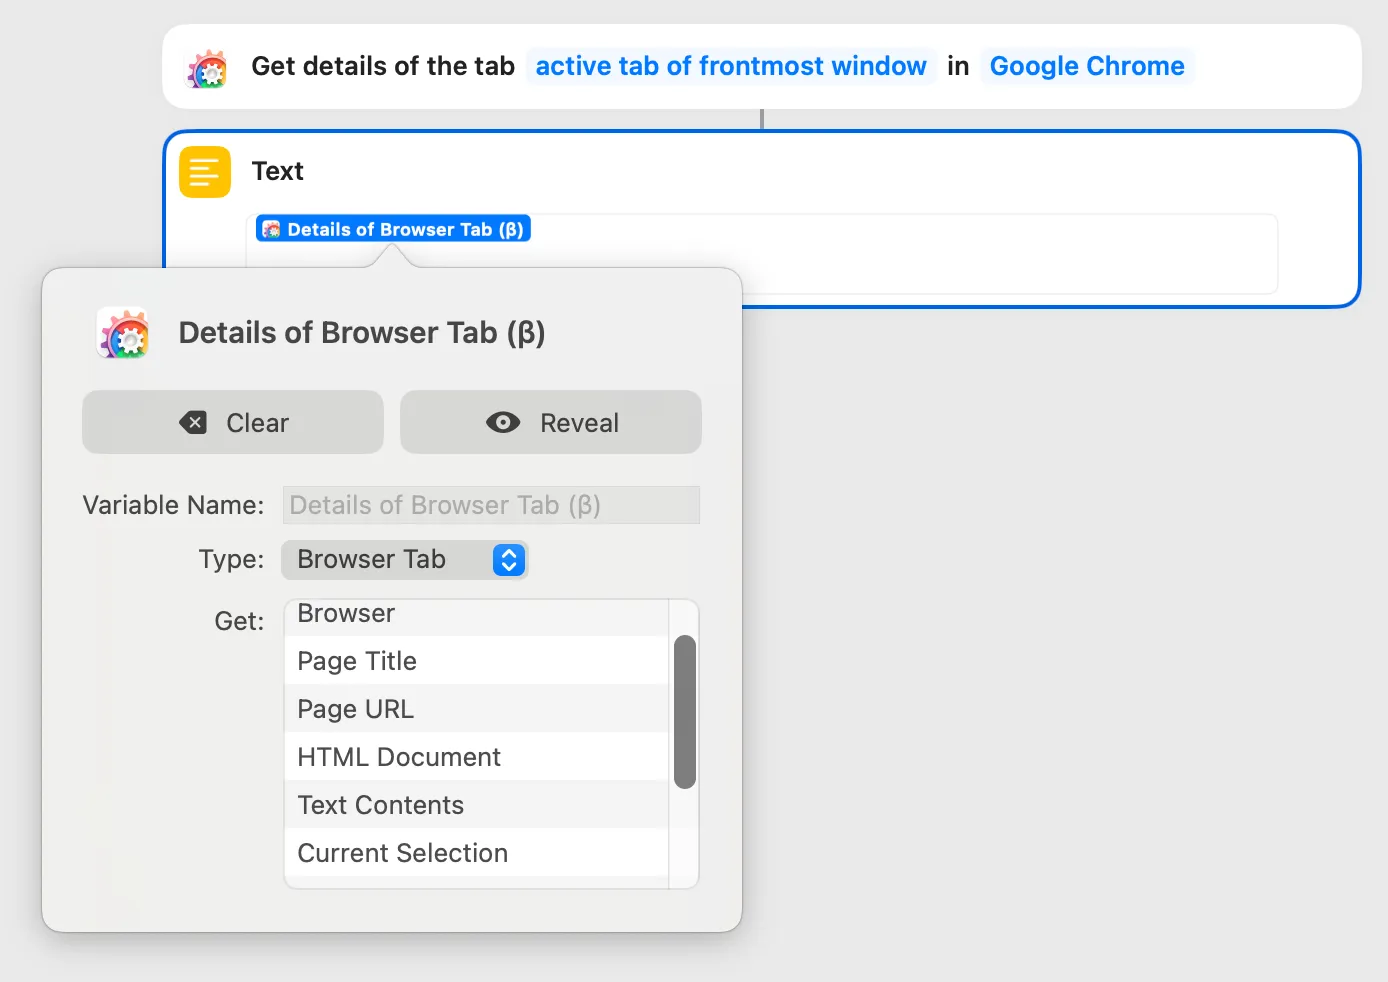Click the small icon inside the variable token
The image size is (1388, 982).
pos(271,229)
